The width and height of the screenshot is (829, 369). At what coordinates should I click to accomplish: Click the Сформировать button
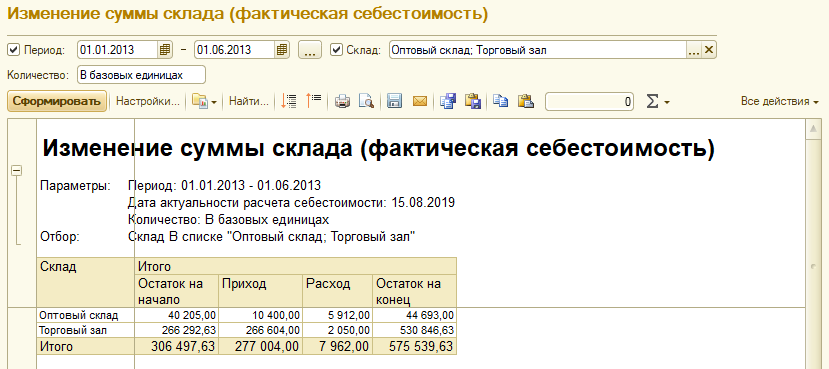57,101
